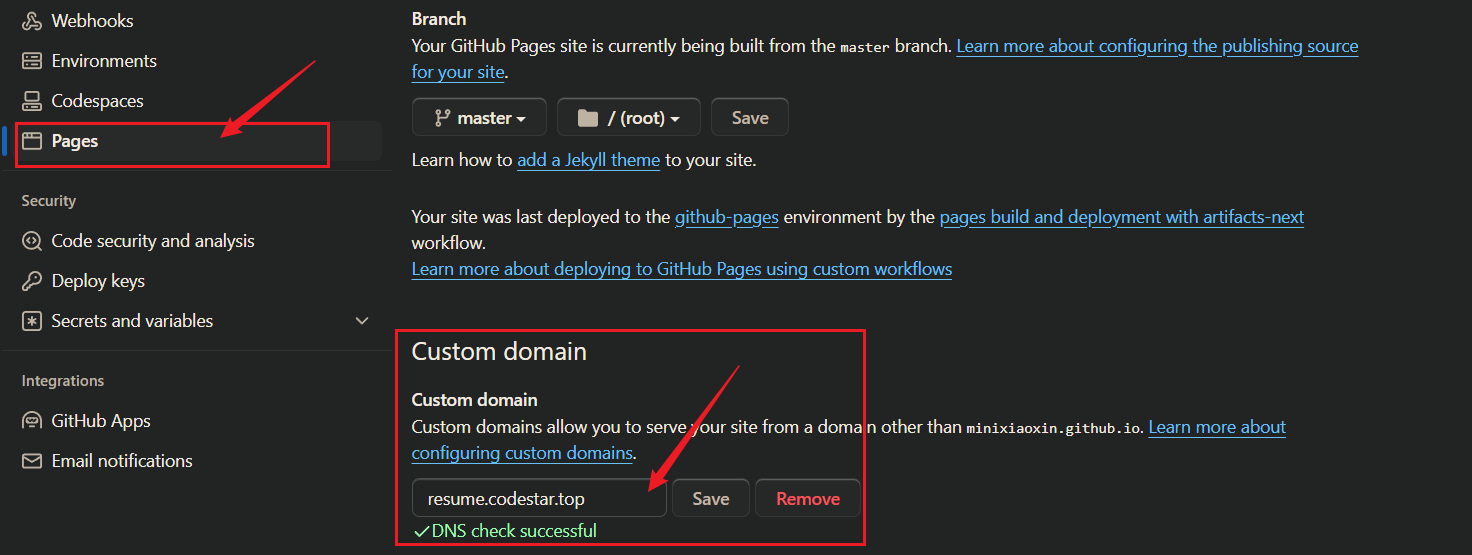Click the 'minixiaoxin.github.io' domain text
Image resolution: width=1472 pixels, height=555 pixels.
1055,428
